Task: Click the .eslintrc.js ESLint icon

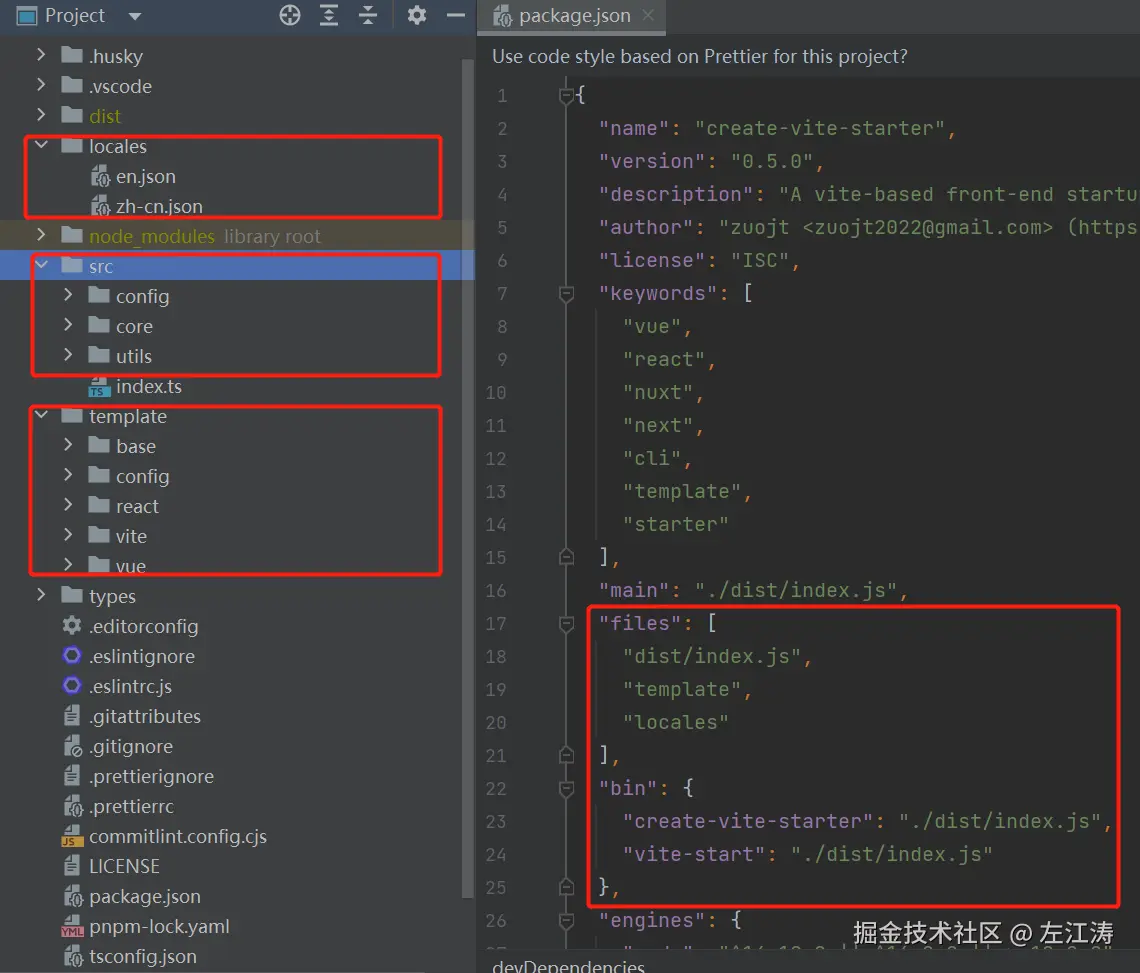Action: (x=72, y=685)
